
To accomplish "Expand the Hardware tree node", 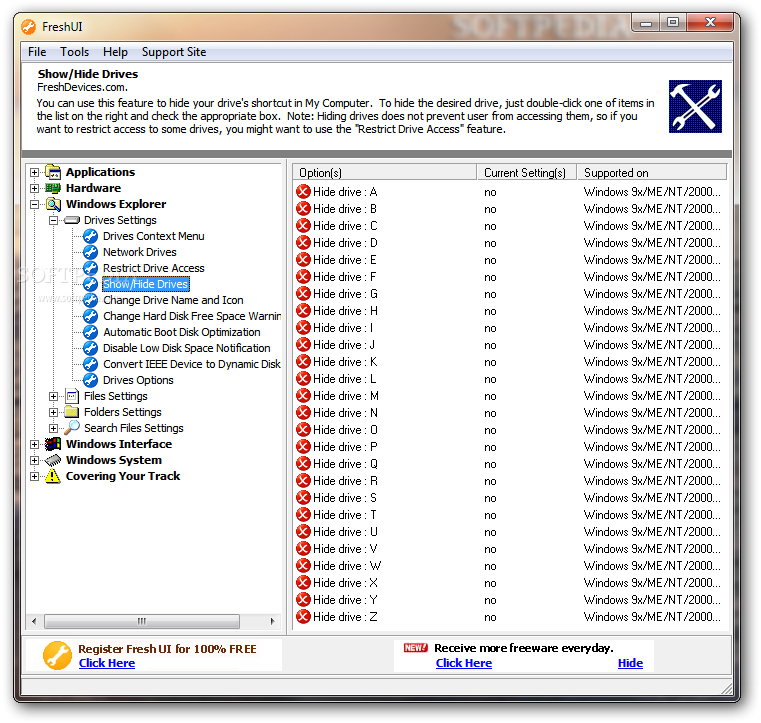I will coord(34,188).
